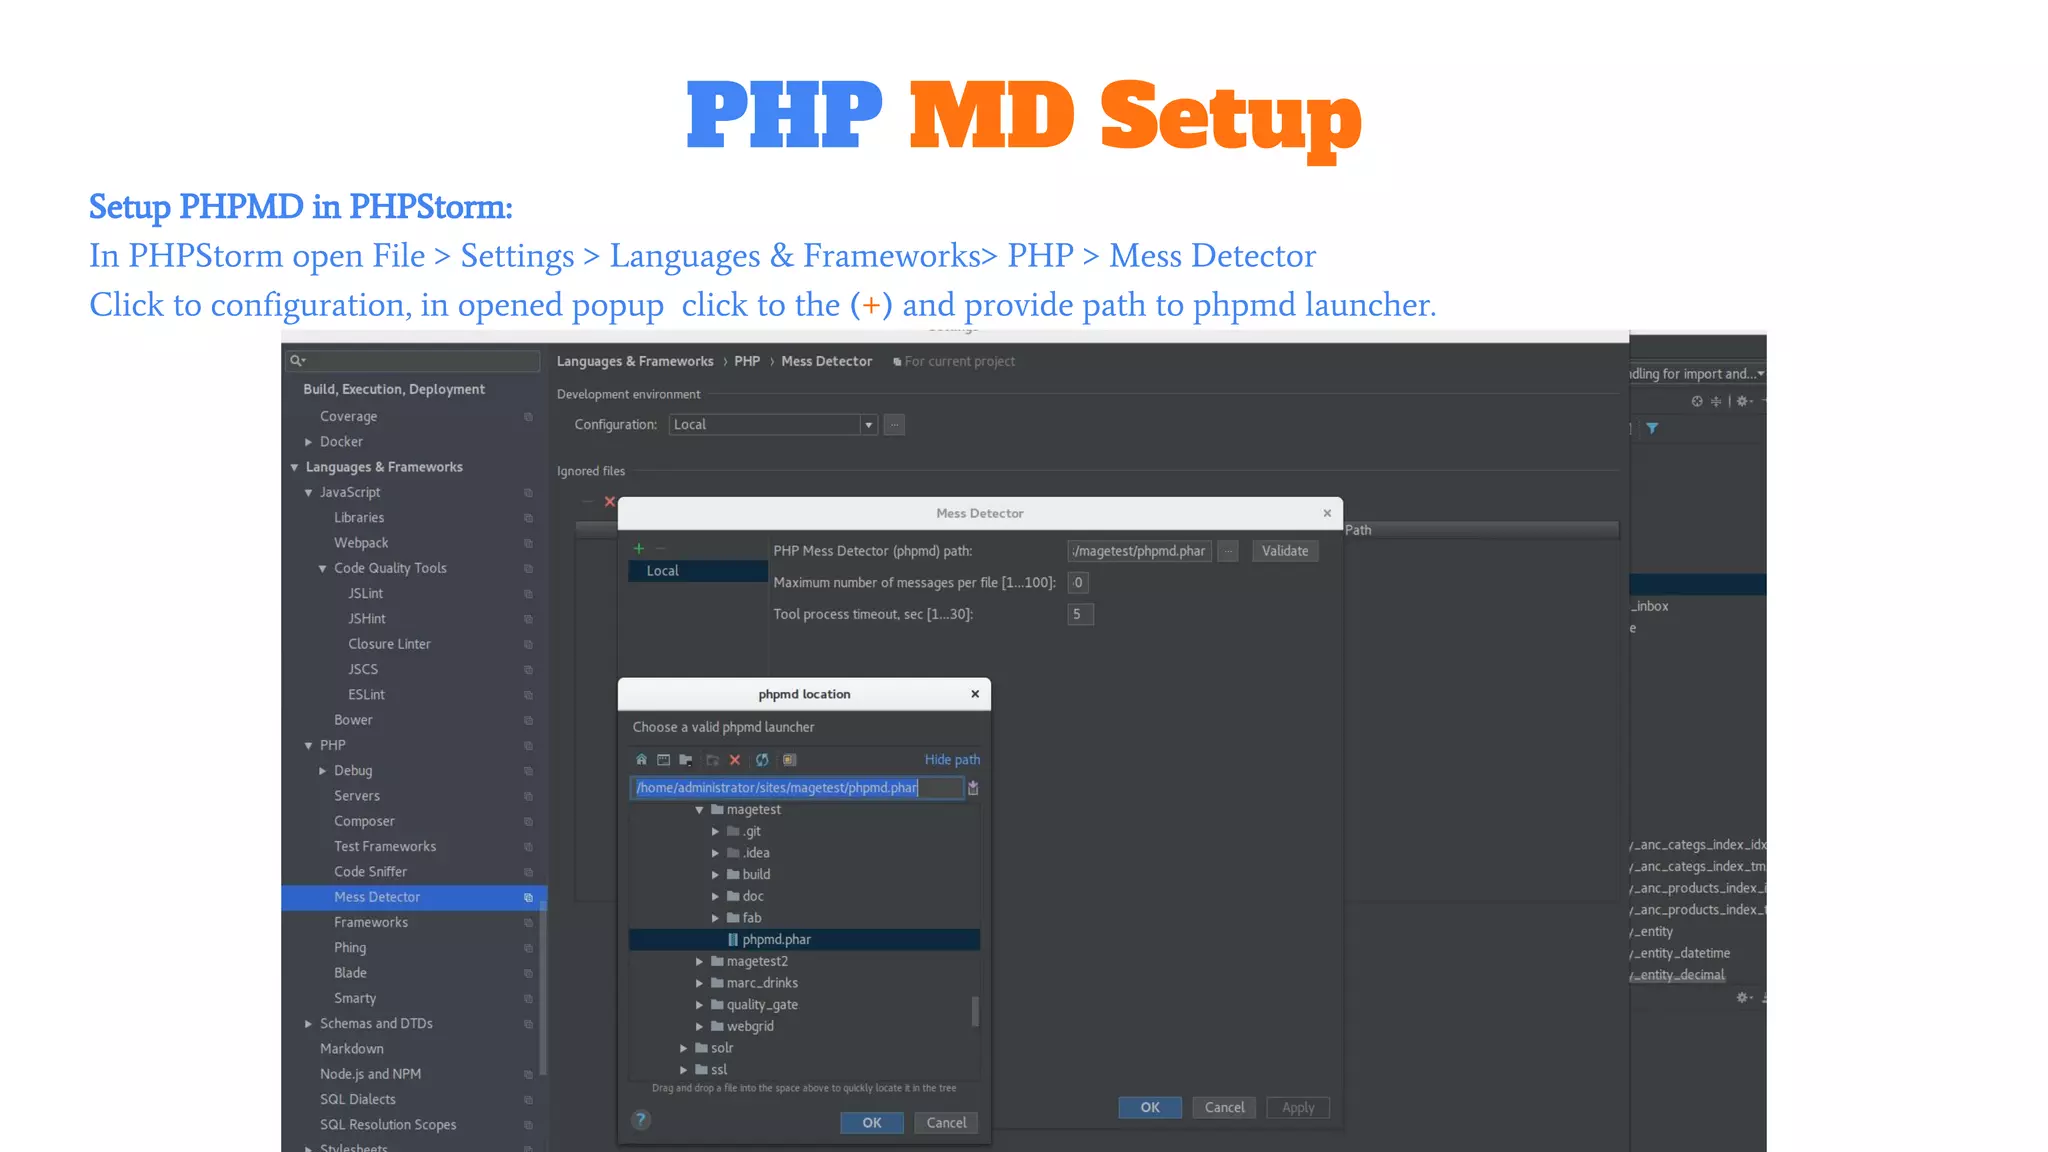Select phpmd.phar file in tree

[x=804, y=940]
